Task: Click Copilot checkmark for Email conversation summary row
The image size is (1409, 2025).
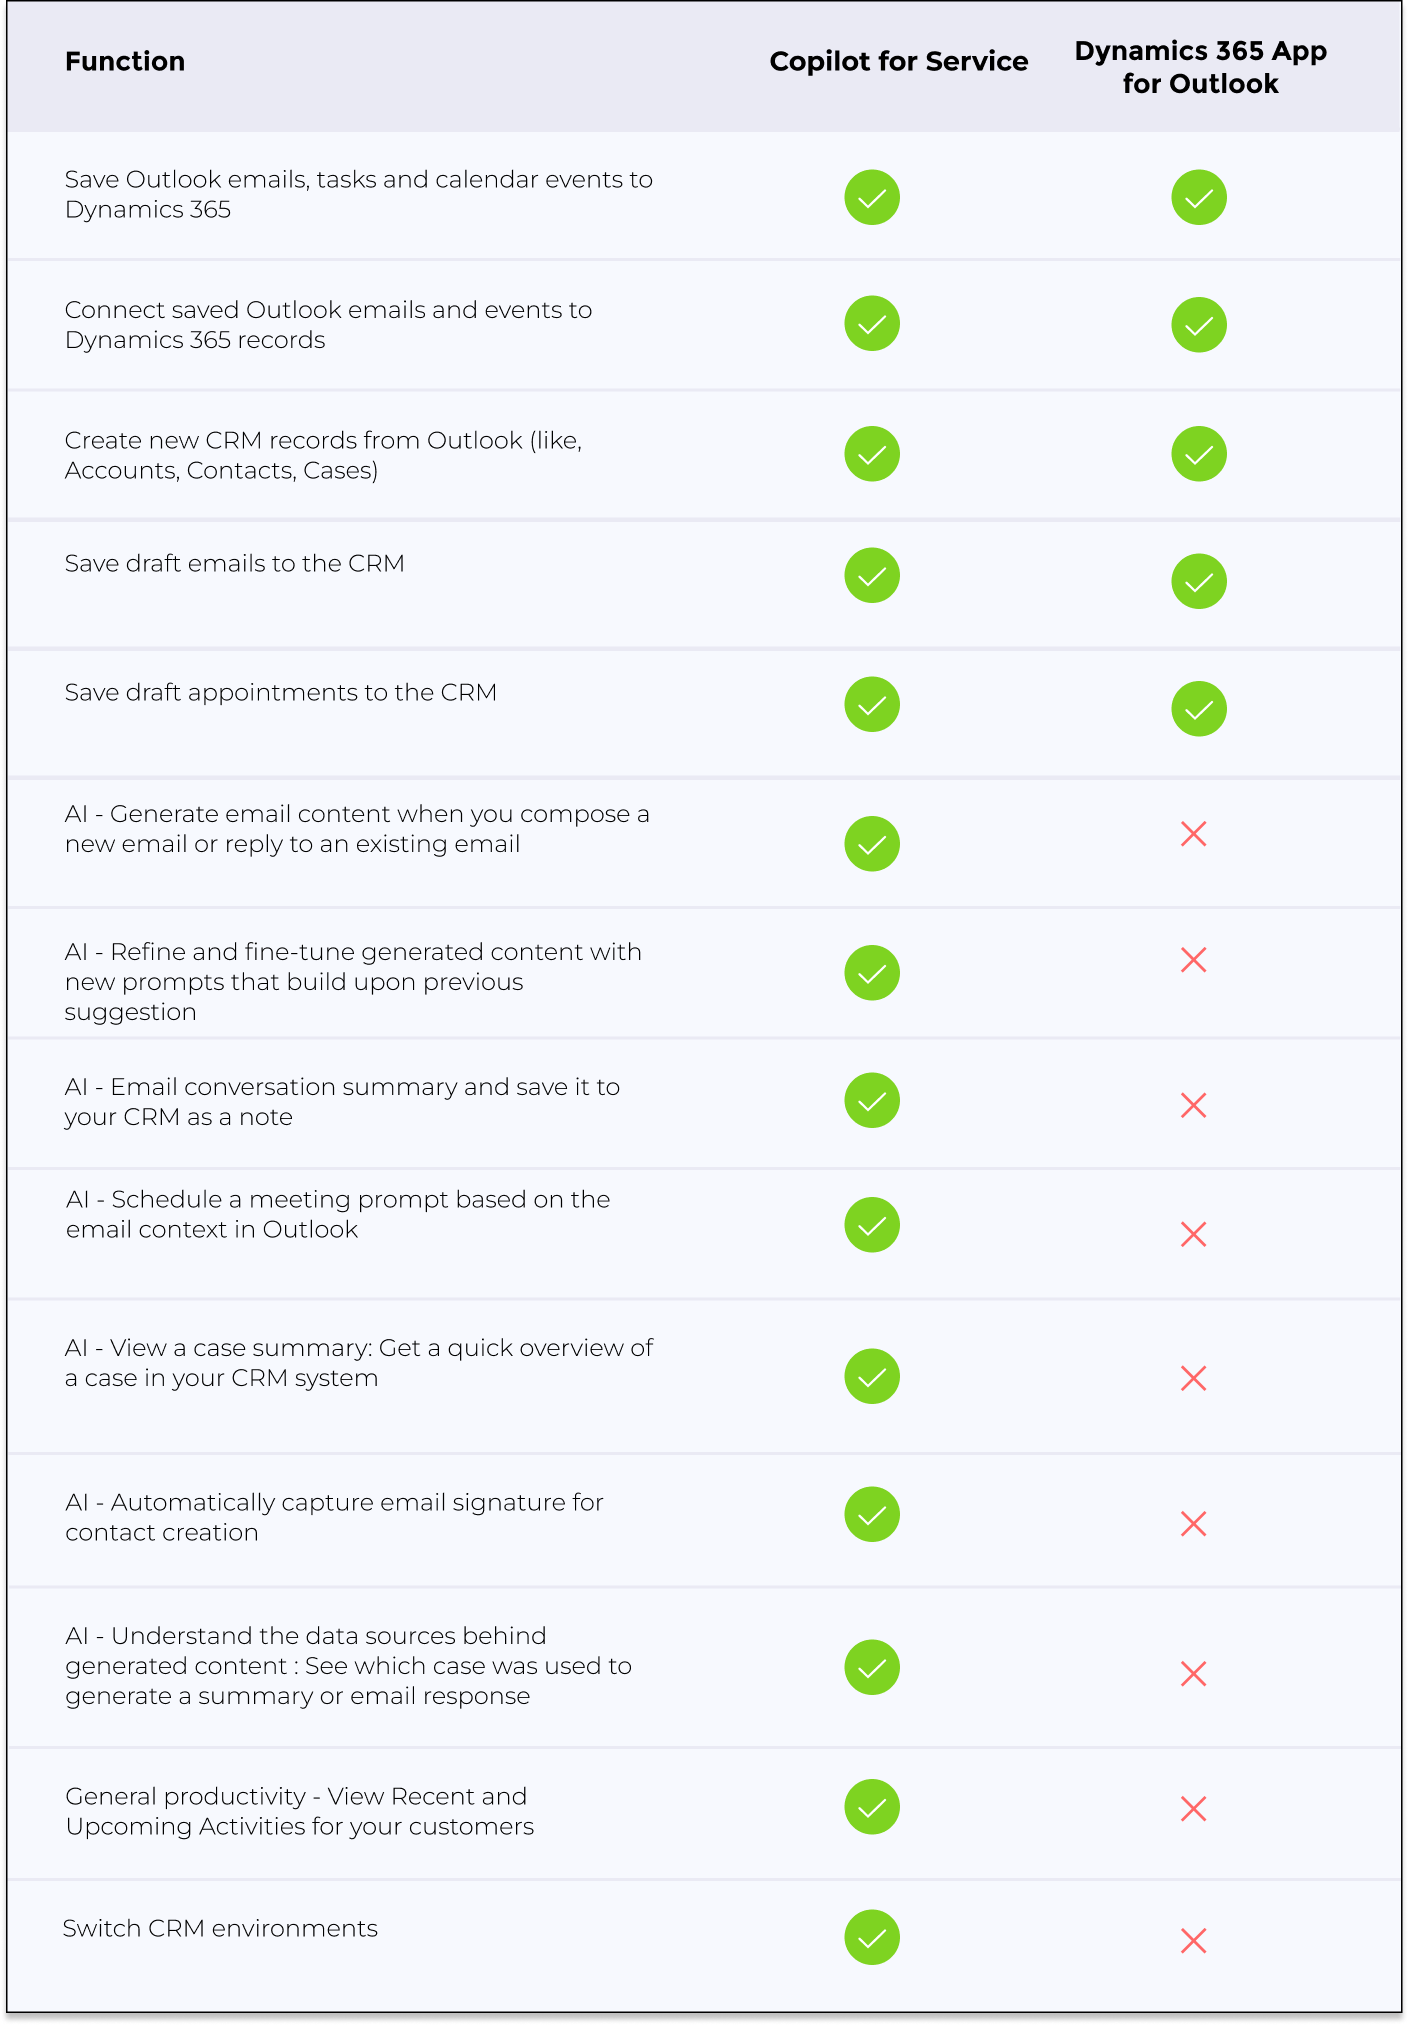Action: 872,1101
